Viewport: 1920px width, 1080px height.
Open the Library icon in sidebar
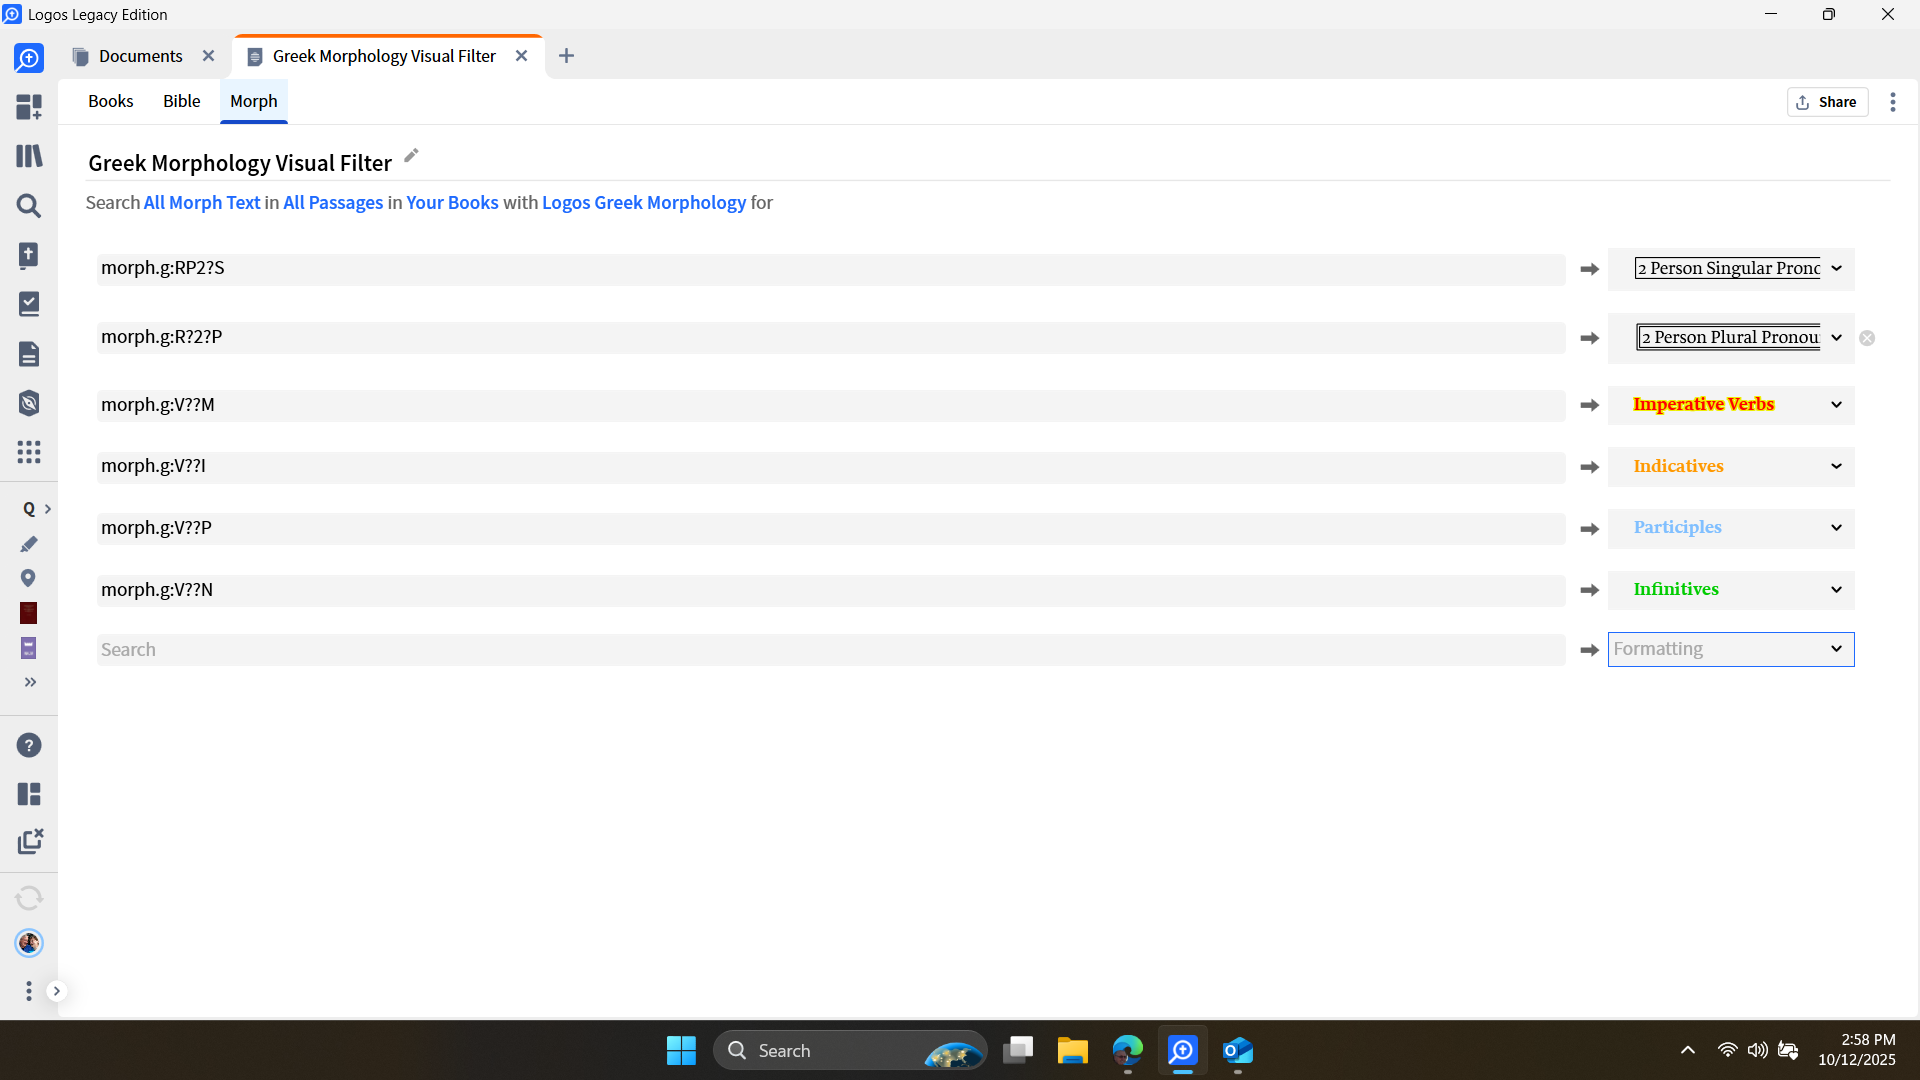pos(29,156)
